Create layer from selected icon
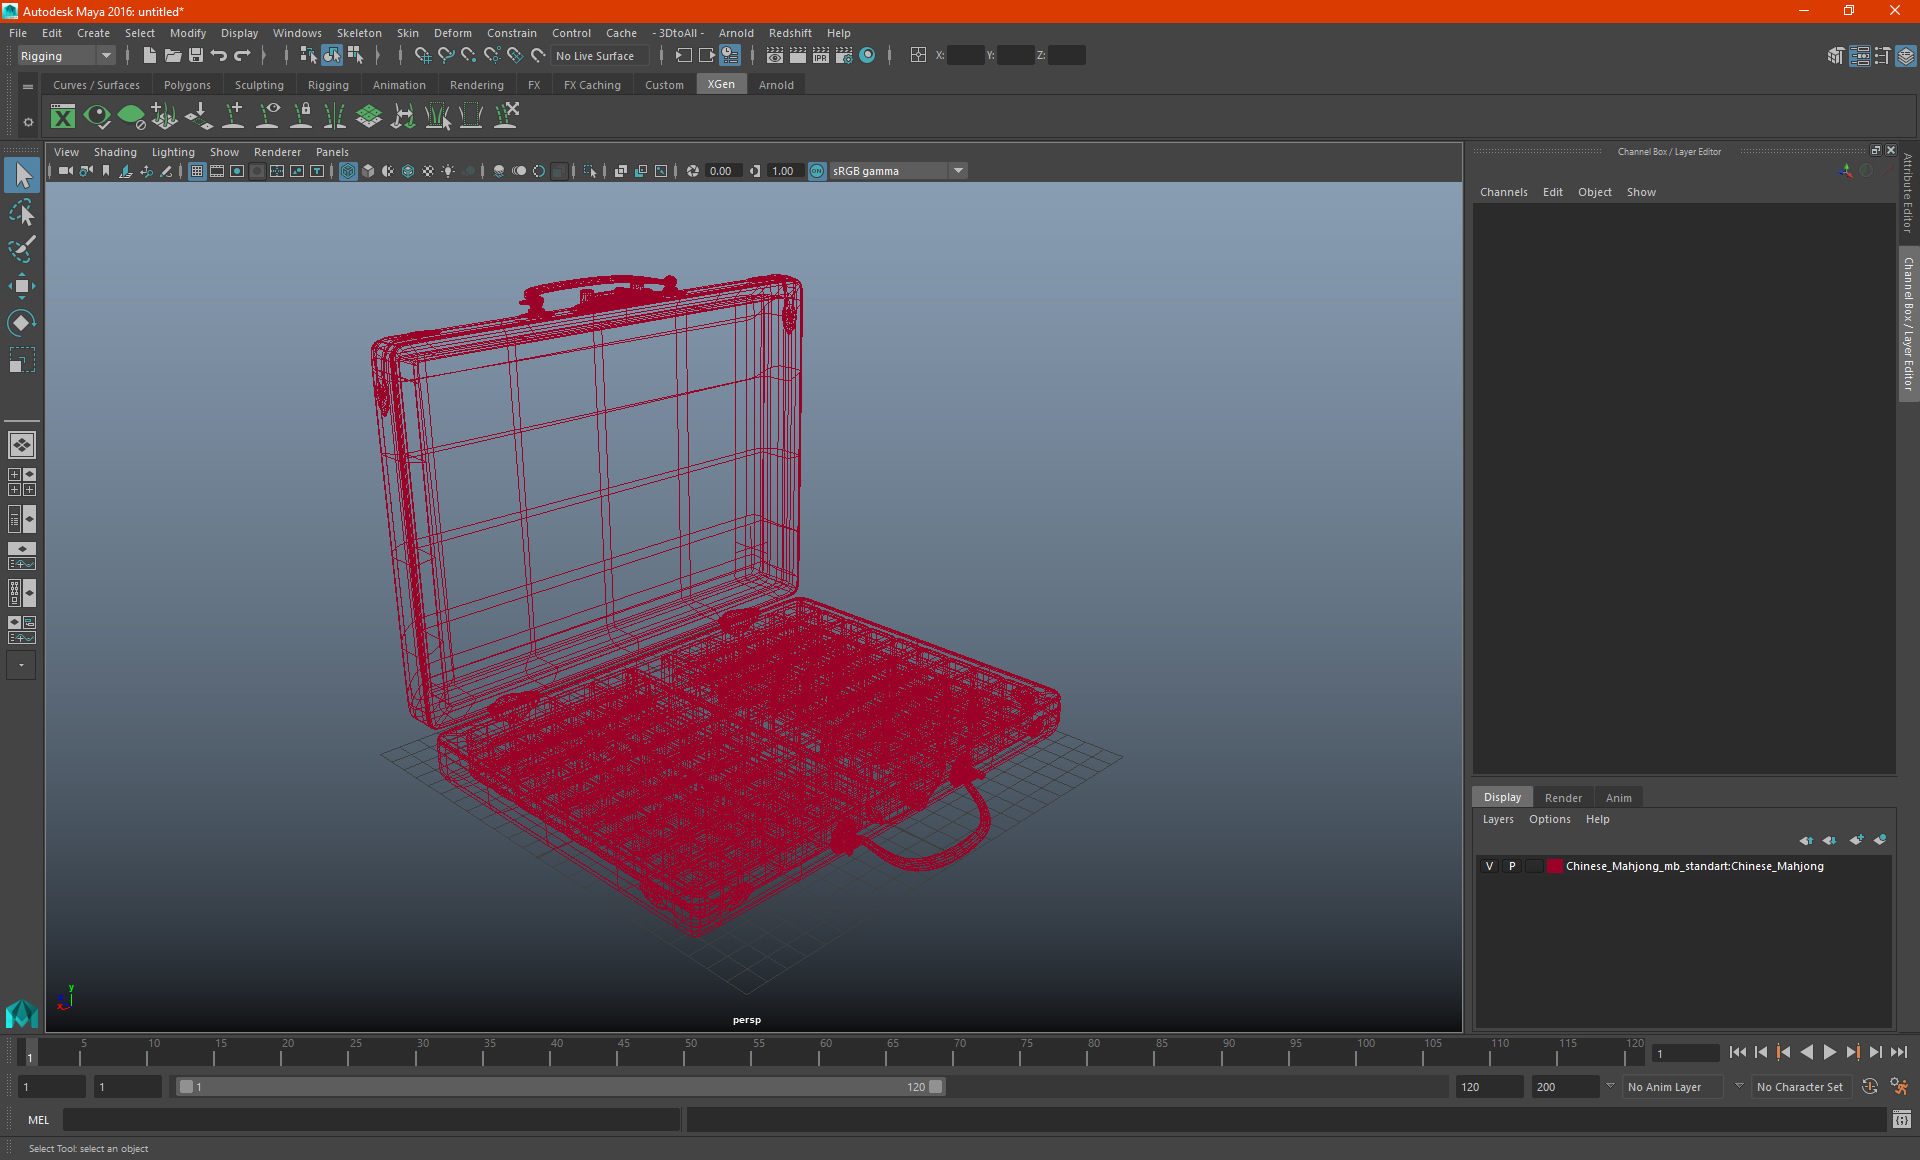 tap(1880, 840)
